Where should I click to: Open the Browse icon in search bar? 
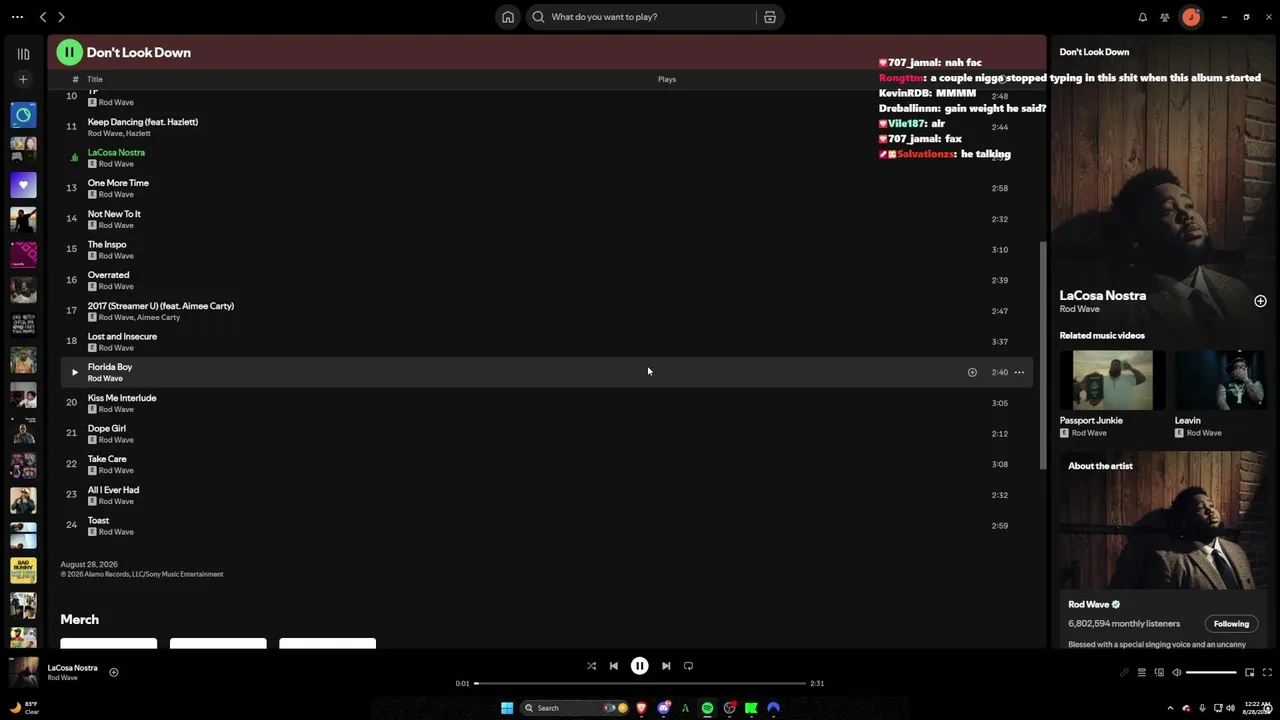pos(770,17)
